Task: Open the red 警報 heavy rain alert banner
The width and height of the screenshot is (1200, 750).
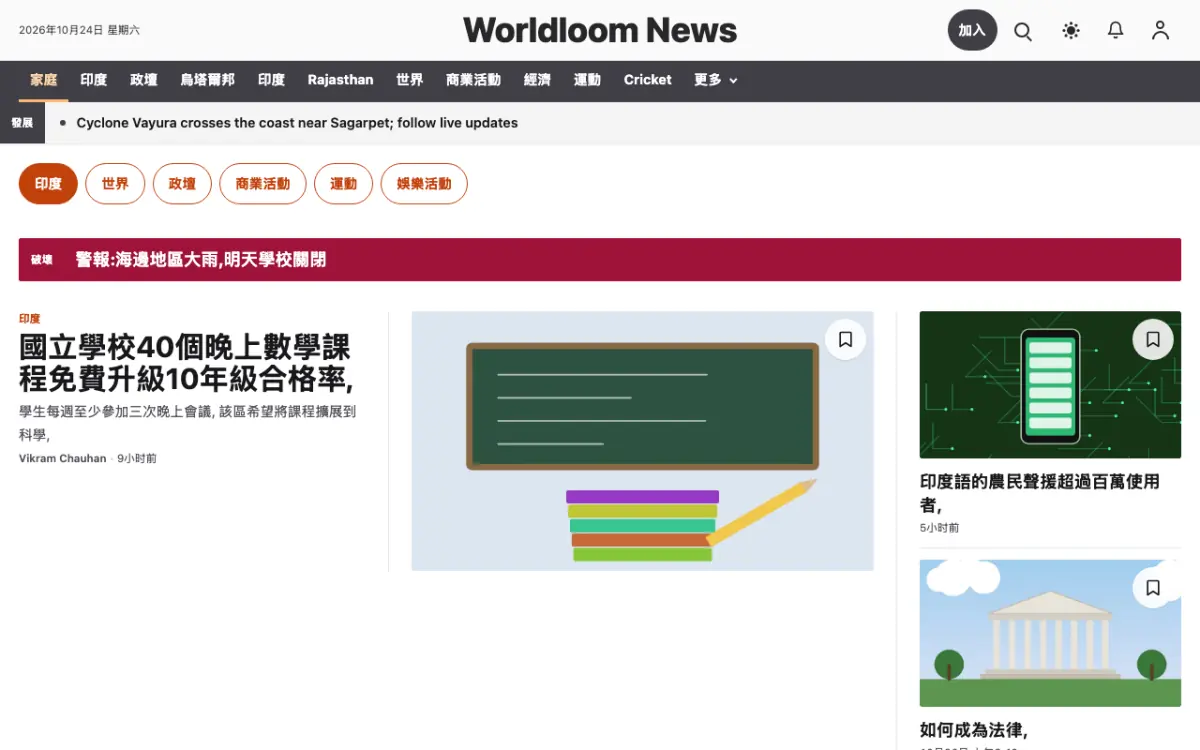Action: (600, 260)
